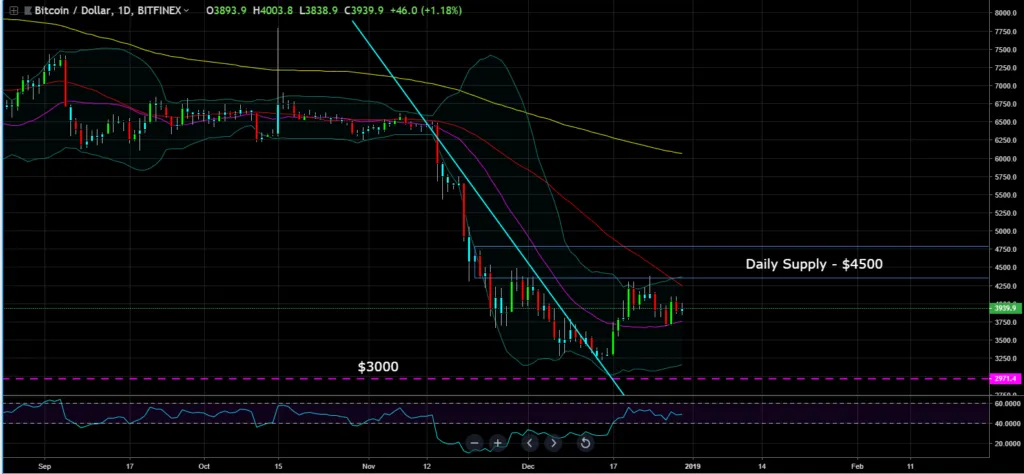
Task: Click the Oct label on the time axis
Action: click(x=204, y=467)
